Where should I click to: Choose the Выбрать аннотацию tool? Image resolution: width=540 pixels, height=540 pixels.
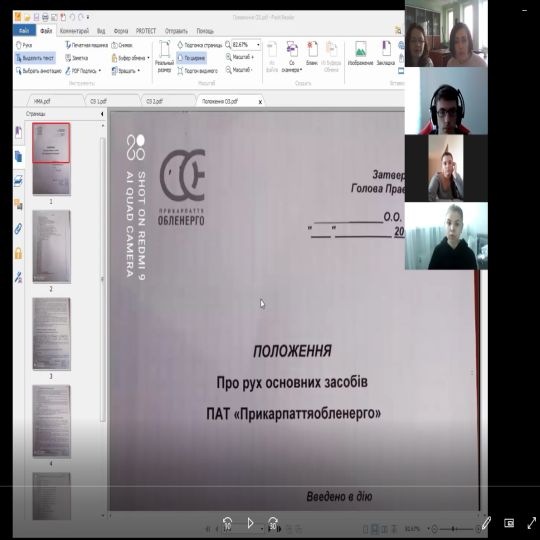pos(38,71)
